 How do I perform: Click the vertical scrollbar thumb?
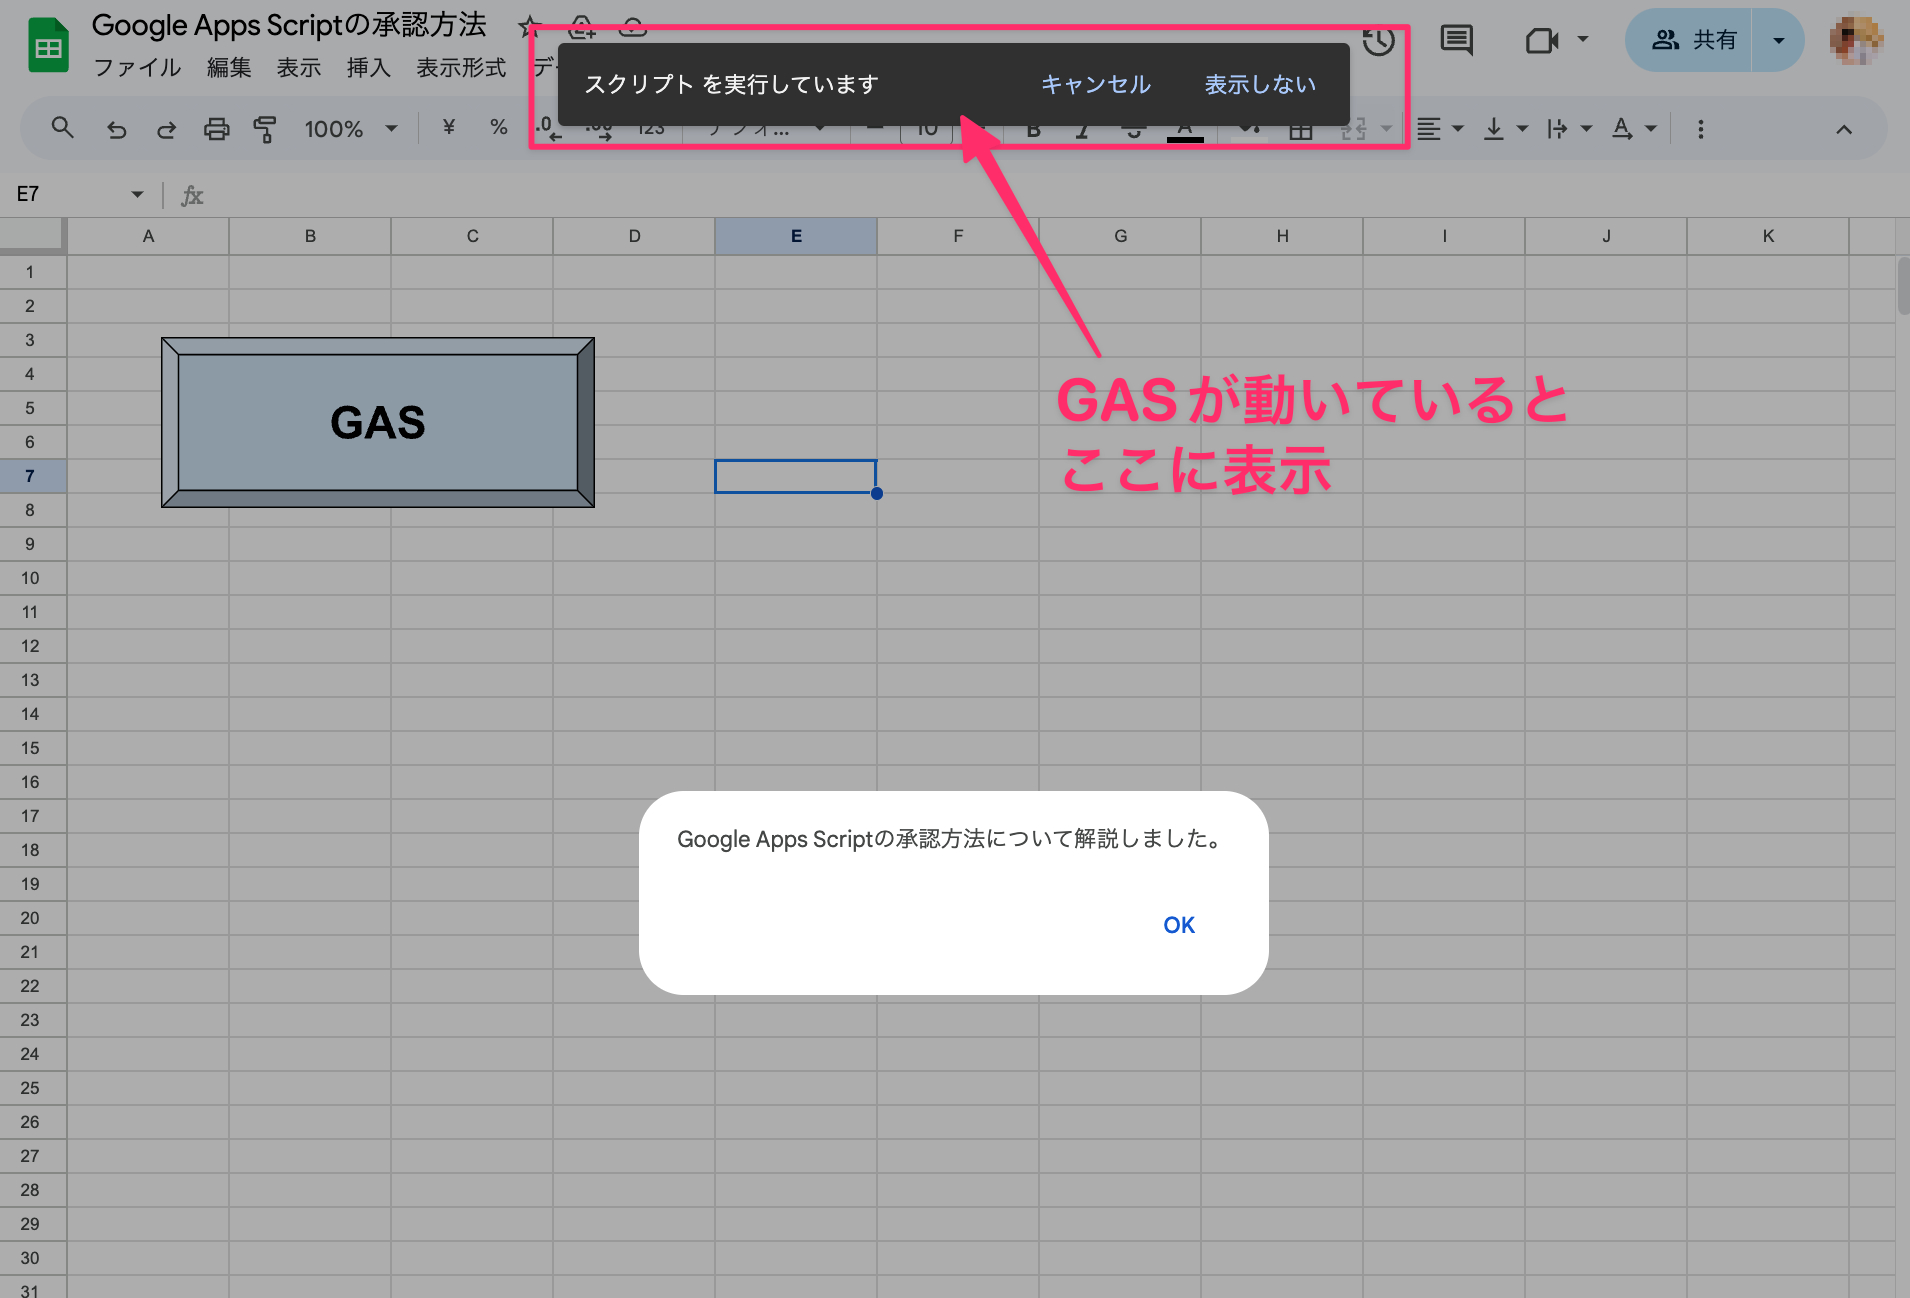click(x=1902, y=286)
